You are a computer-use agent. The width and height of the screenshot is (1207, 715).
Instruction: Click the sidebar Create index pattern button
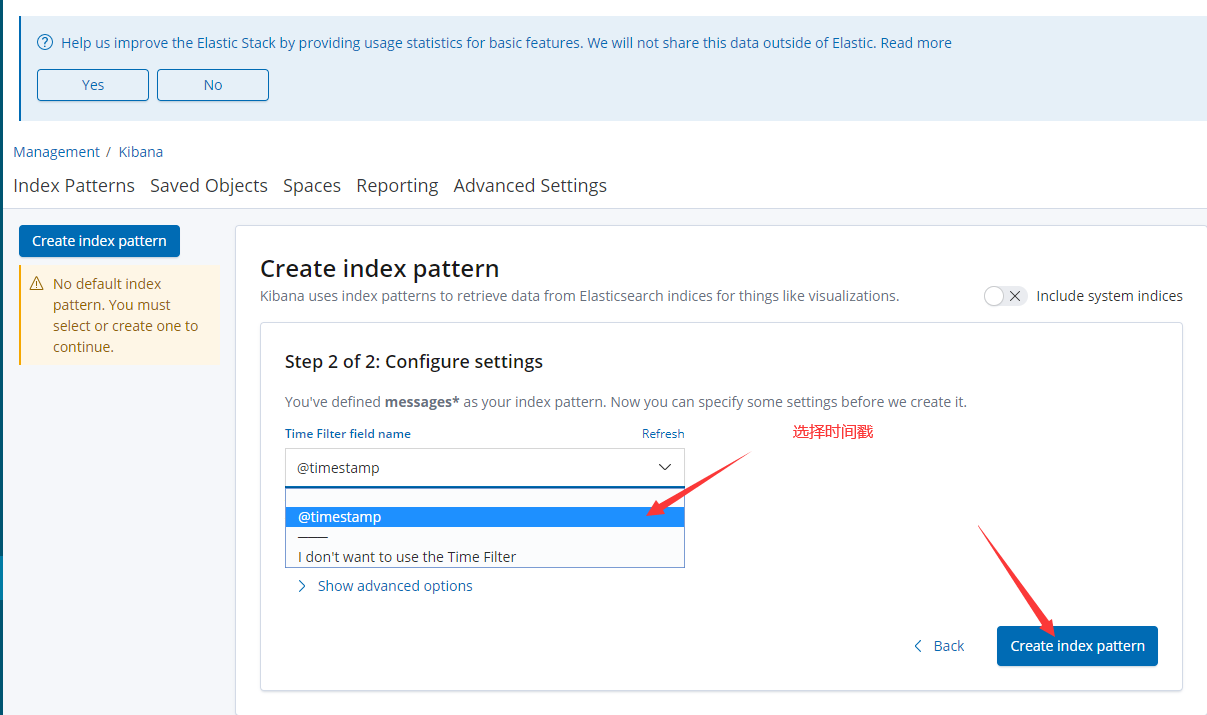(99, 241)
